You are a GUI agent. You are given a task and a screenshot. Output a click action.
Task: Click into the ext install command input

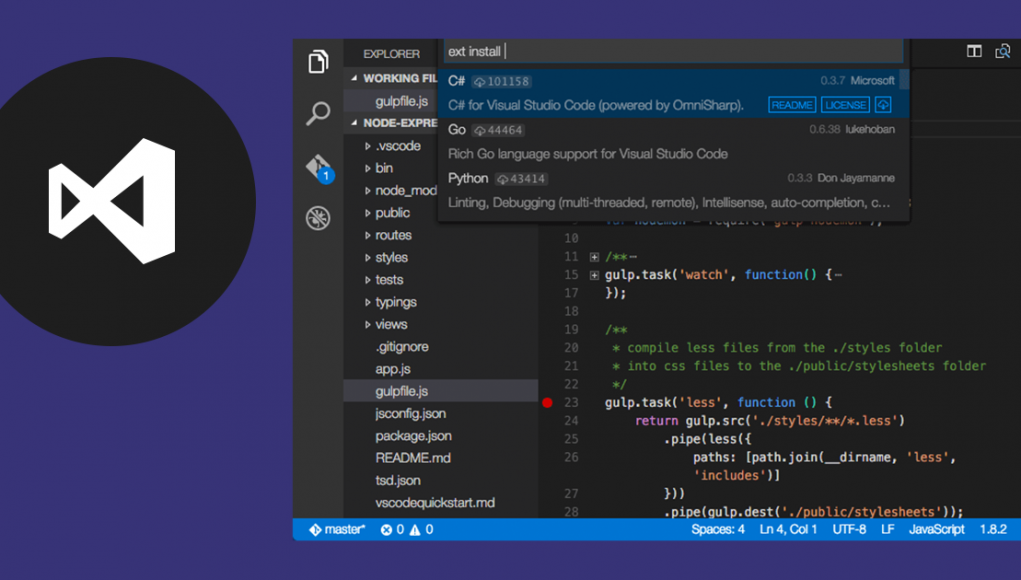(x=673, y=51)
